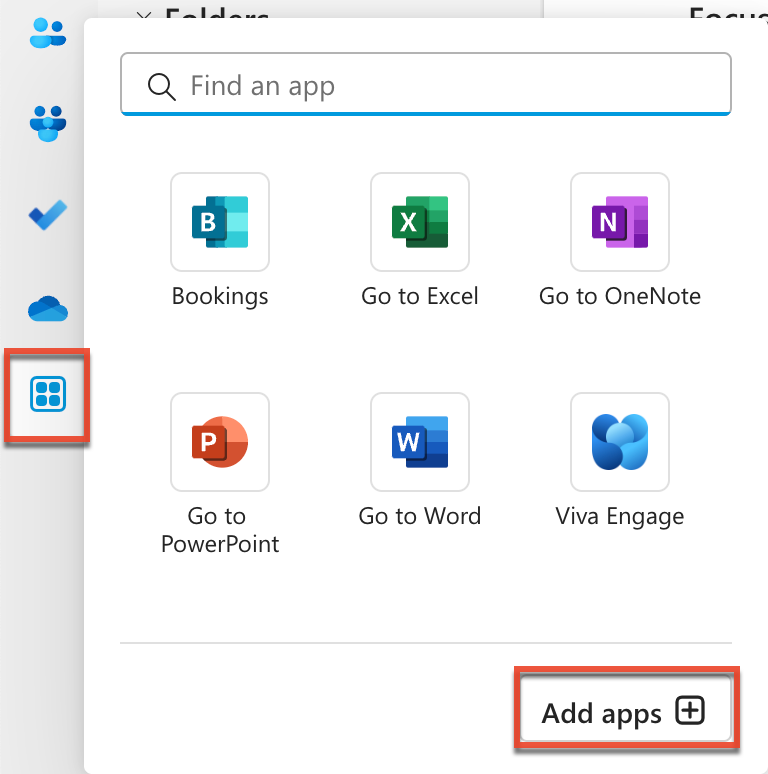Launch Word via its blue icon
768x774 pixels.
pyautogui.click(x=420, y=442)
